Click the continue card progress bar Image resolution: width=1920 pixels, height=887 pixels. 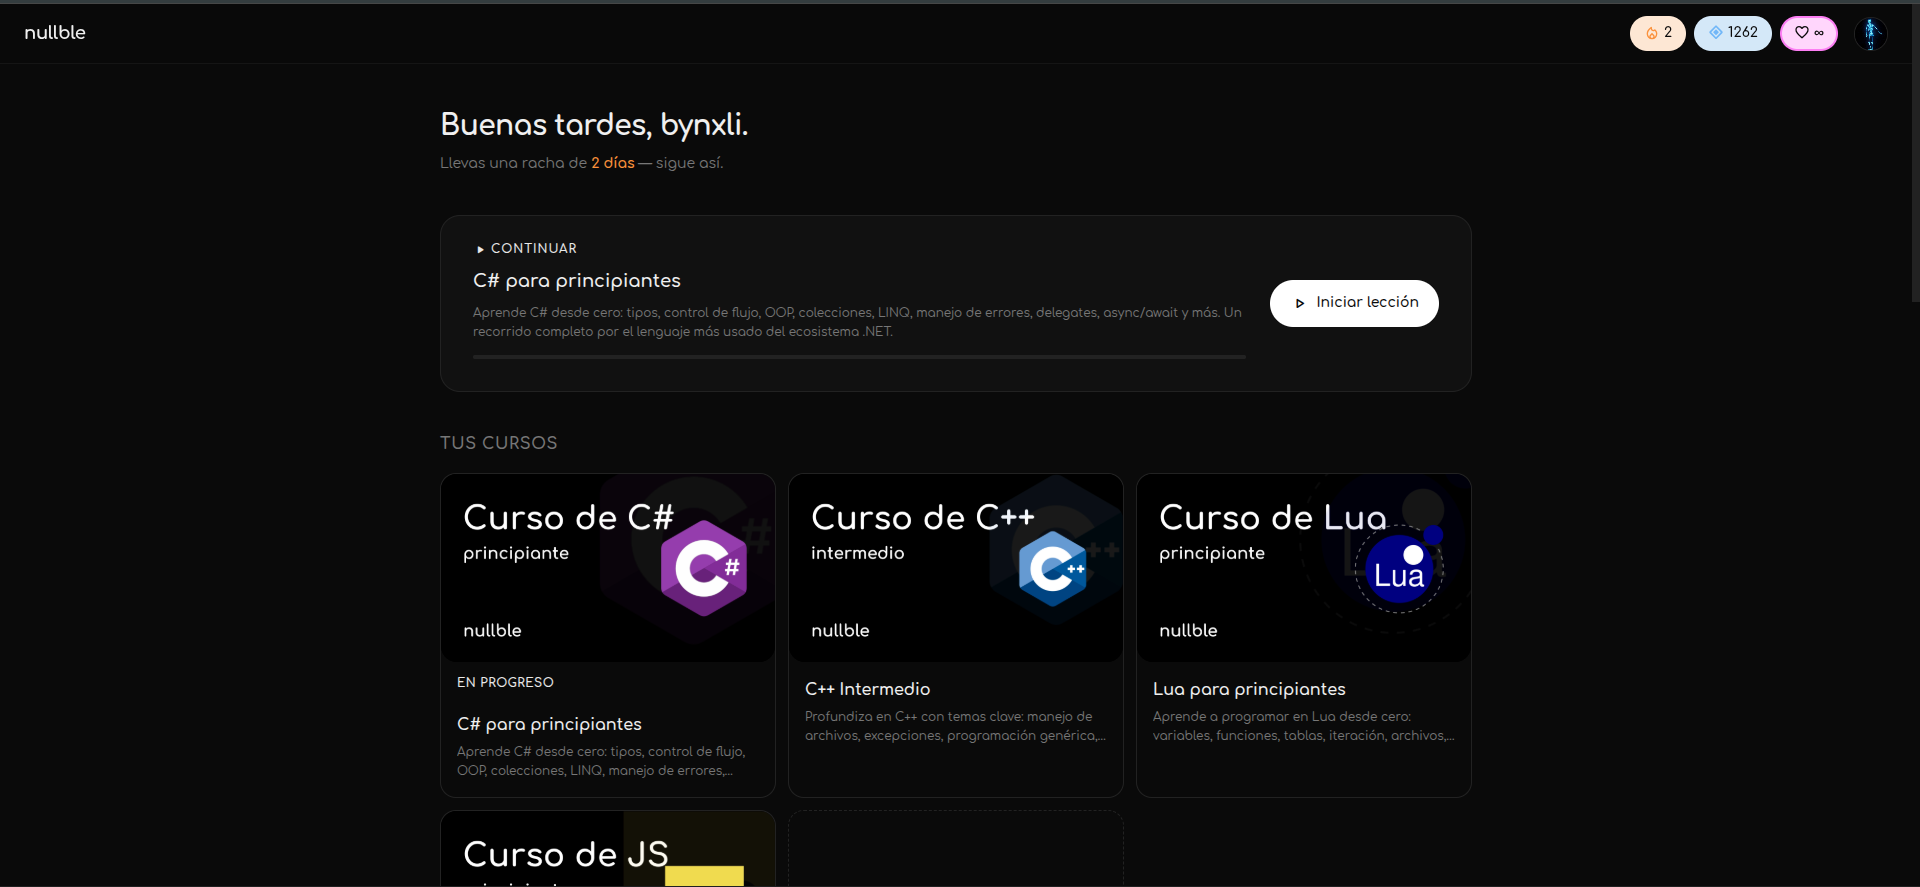(859, 356)
